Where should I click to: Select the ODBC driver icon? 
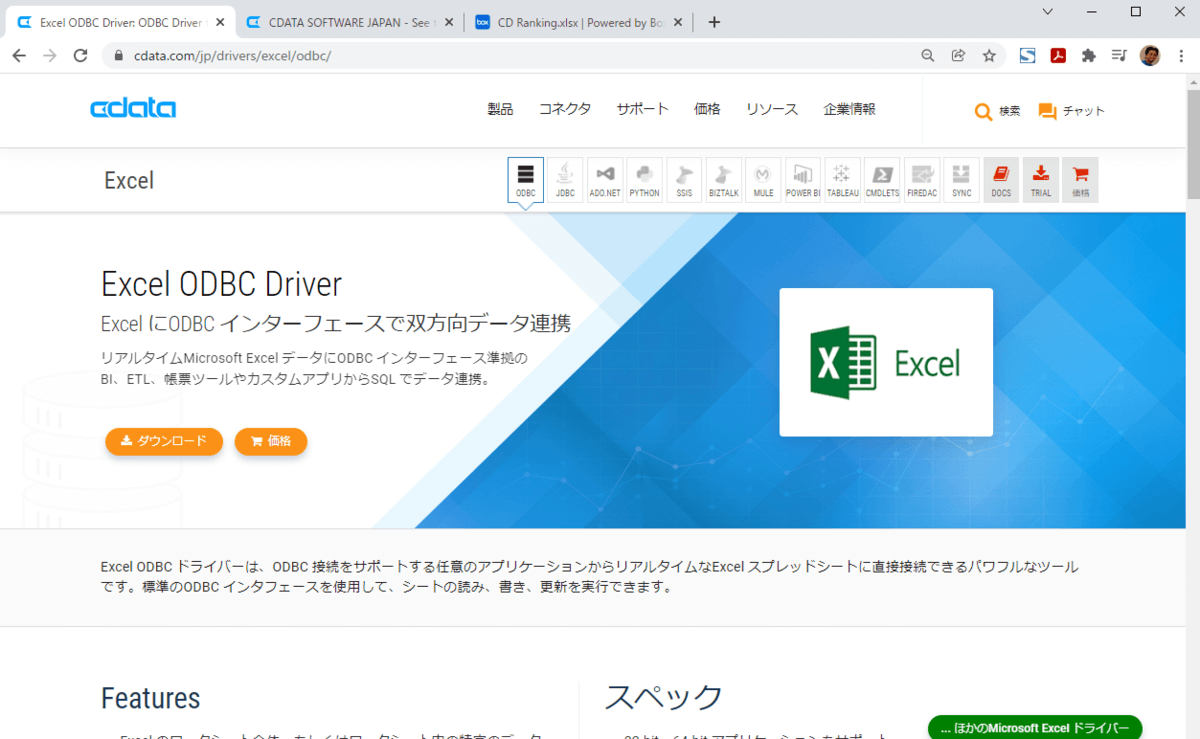pyautogui.click(x=525, y=180)
